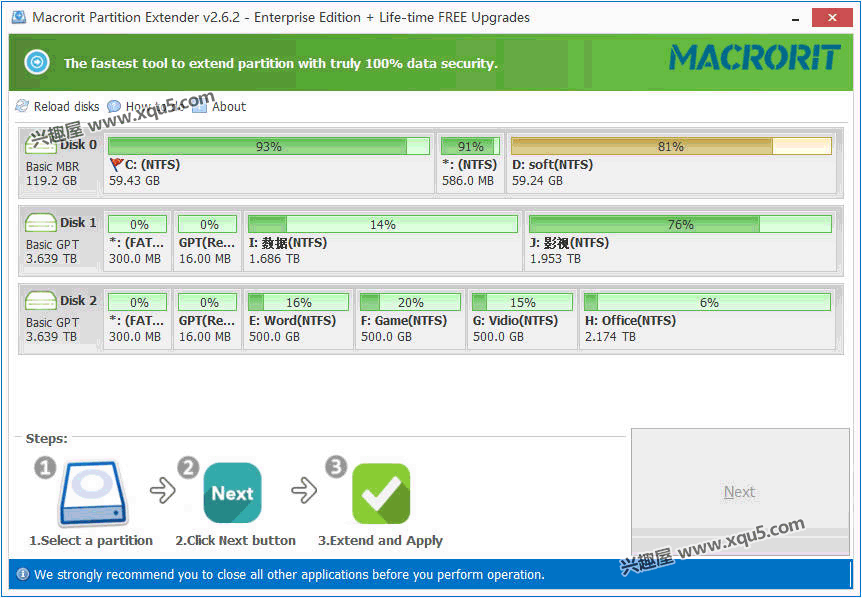Select the C: (NTFS) partition label
Image resolution: width=862 pixels, height=598 pixels.
(152, 164)
